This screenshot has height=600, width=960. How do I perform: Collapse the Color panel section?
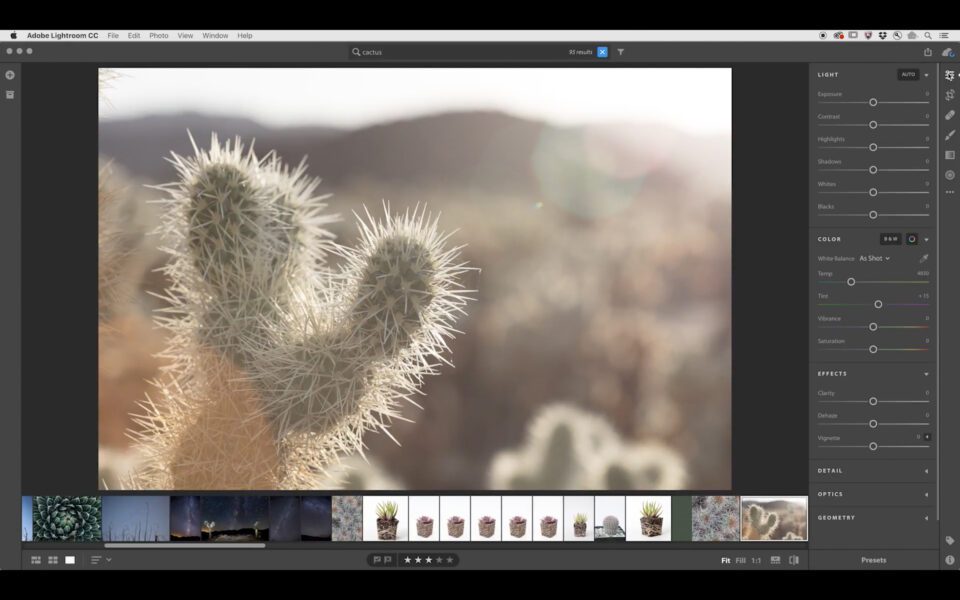pos(926,239)
